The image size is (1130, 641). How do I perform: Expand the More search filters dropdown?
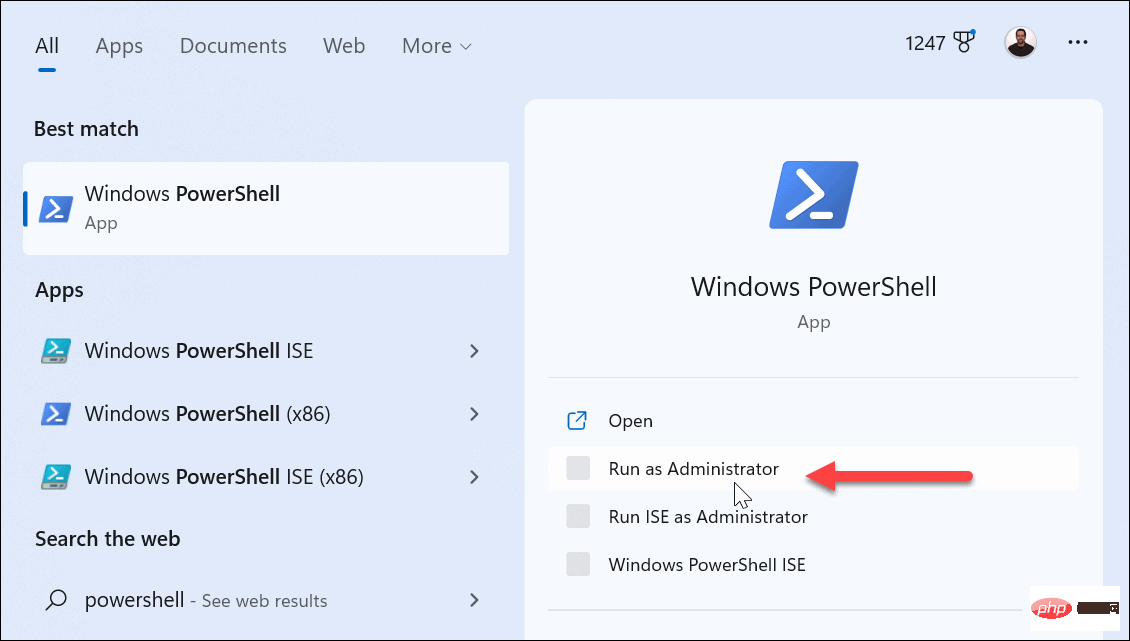pyautogui.click(x=436, y=45)
